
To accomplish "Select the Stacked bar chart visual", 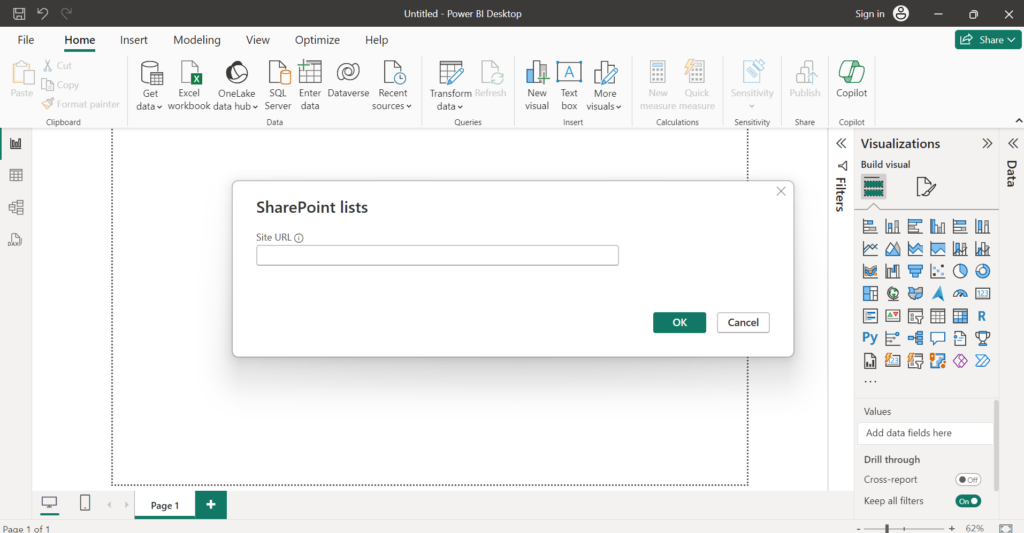I will [870, 227].
